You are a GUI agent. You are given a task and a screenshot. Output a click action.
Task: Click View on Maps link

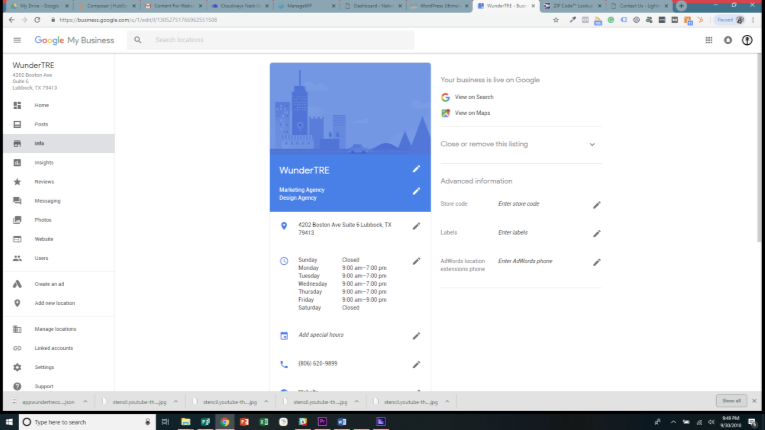point(472,113)
